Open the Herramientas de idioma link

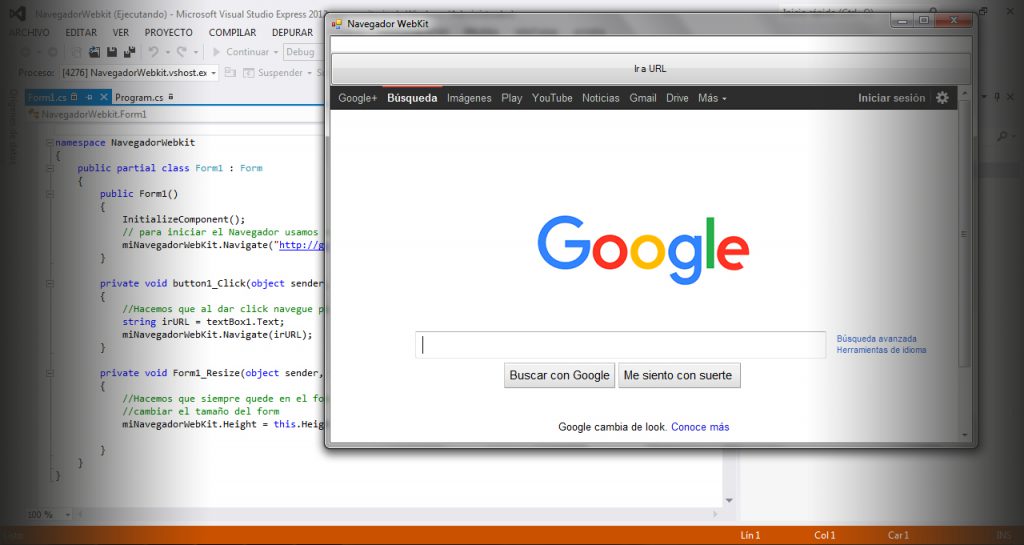[x=881, y=350]
